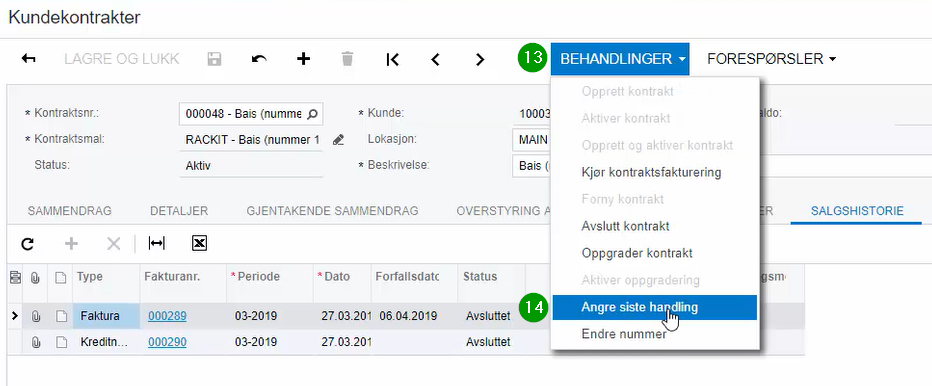Screen dimensions: 932x386
Task: Fit columns icon in grid toolbar
Action: pos(156,243)
